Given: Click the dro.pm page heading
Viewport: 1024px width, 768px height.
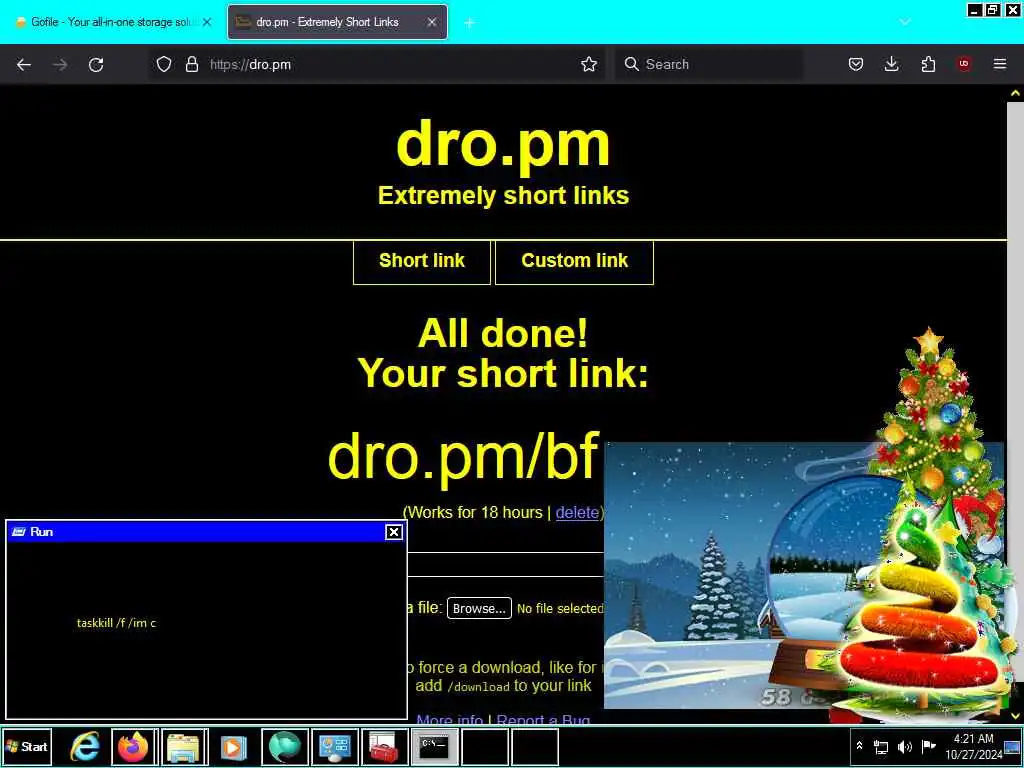Looking at the screenshot, I should coord(504,144).
